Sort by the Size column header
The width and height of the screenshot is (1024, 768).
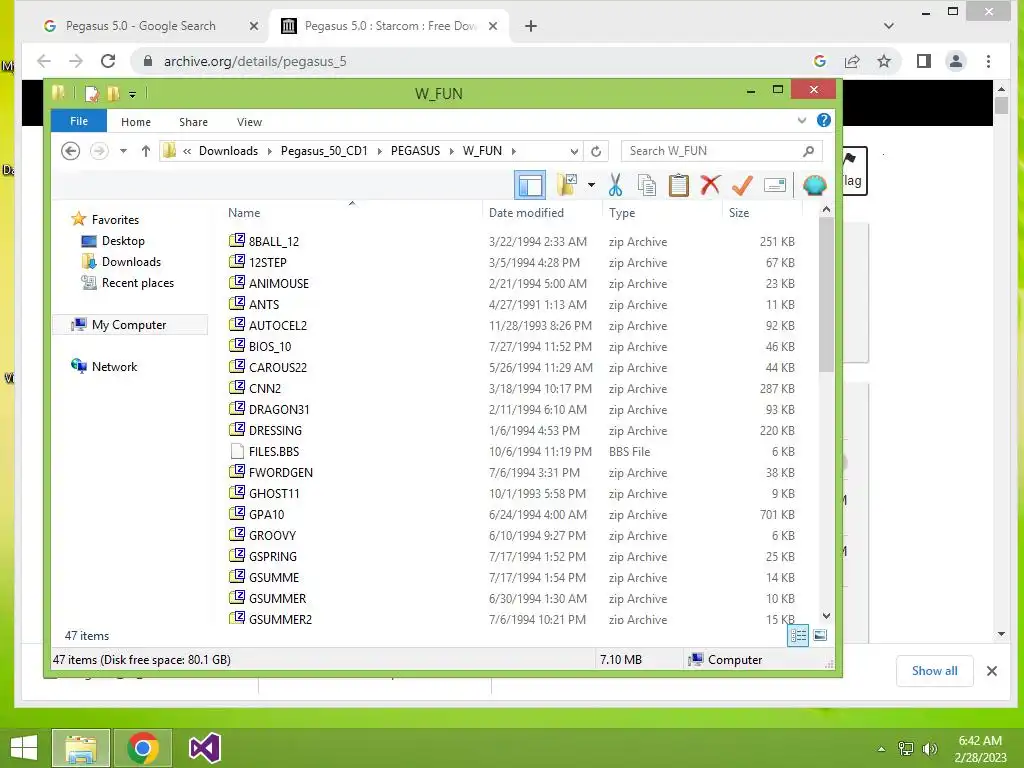coord(739,213)
